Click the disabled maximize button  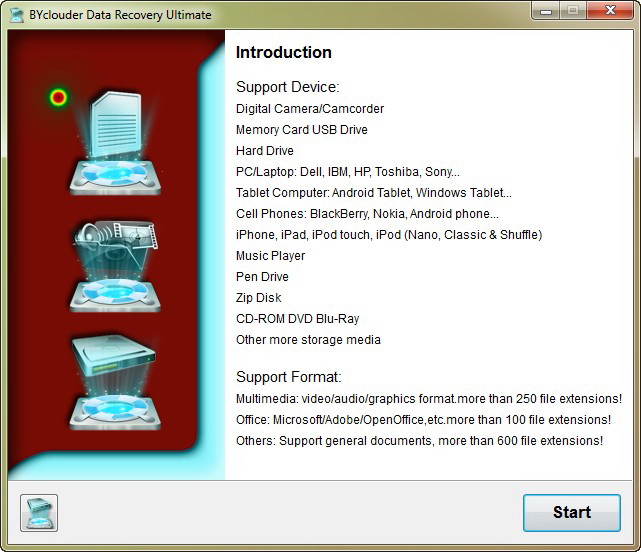tap(573, 12)
